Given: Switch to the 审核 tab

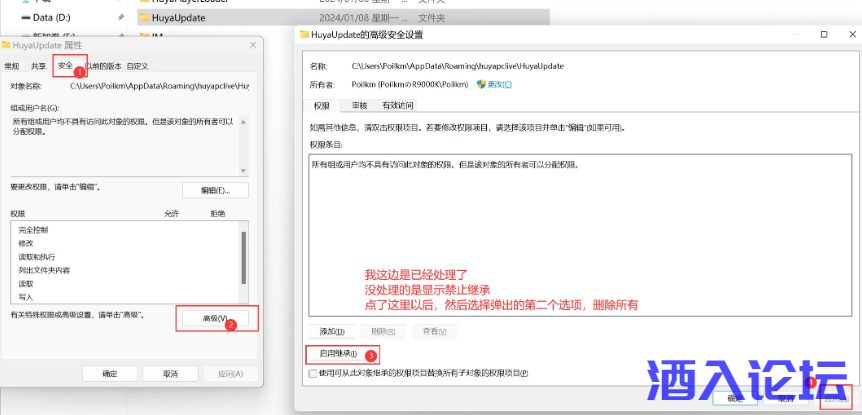Looking at the screenshot, I should click(x=359, y=105).
